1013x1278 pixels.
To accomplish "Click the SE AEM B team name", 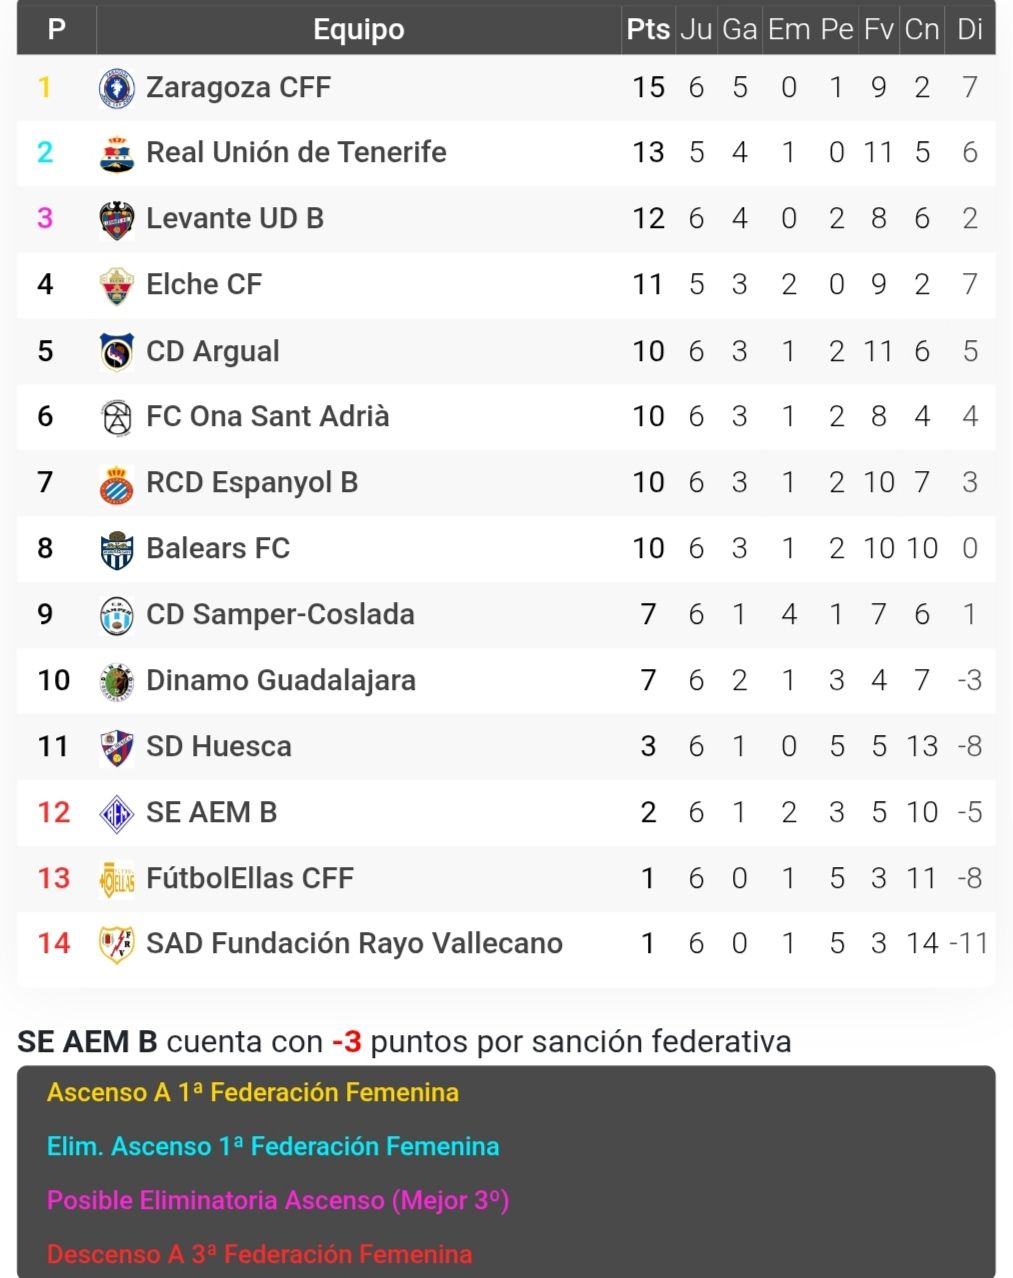I will (211, 812).
